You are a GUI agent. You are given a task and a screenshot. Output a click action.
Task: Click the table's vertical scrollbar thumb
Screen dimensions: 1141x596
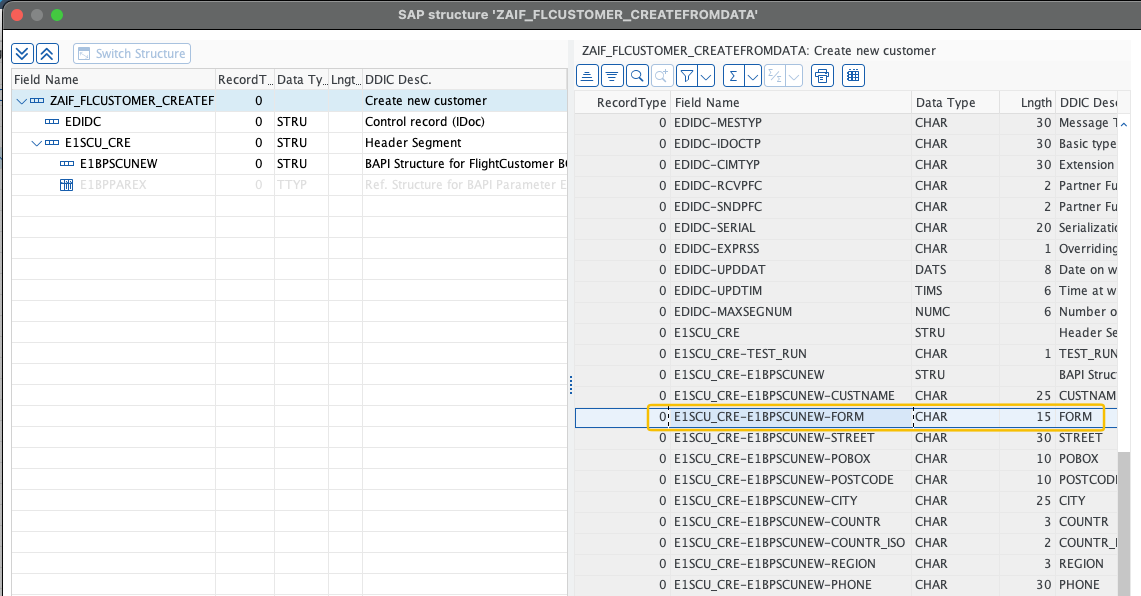[1124, 523]
